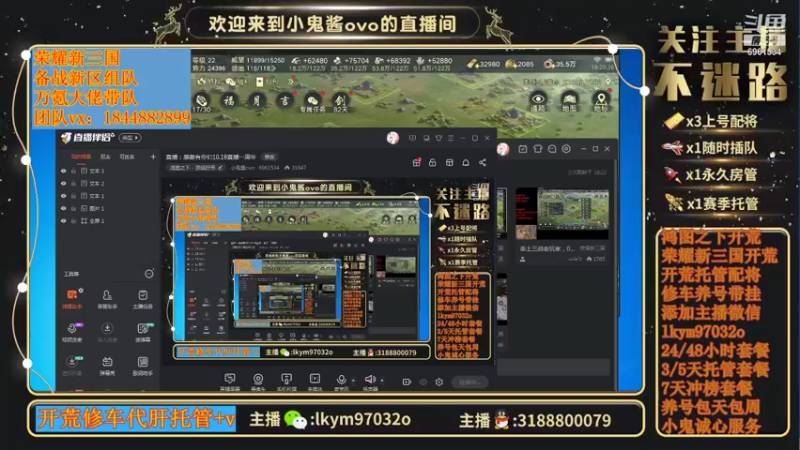Open the 福 icon in game HUD
The width and height of the screenshot is (800, 450).
tap(229, 101)
